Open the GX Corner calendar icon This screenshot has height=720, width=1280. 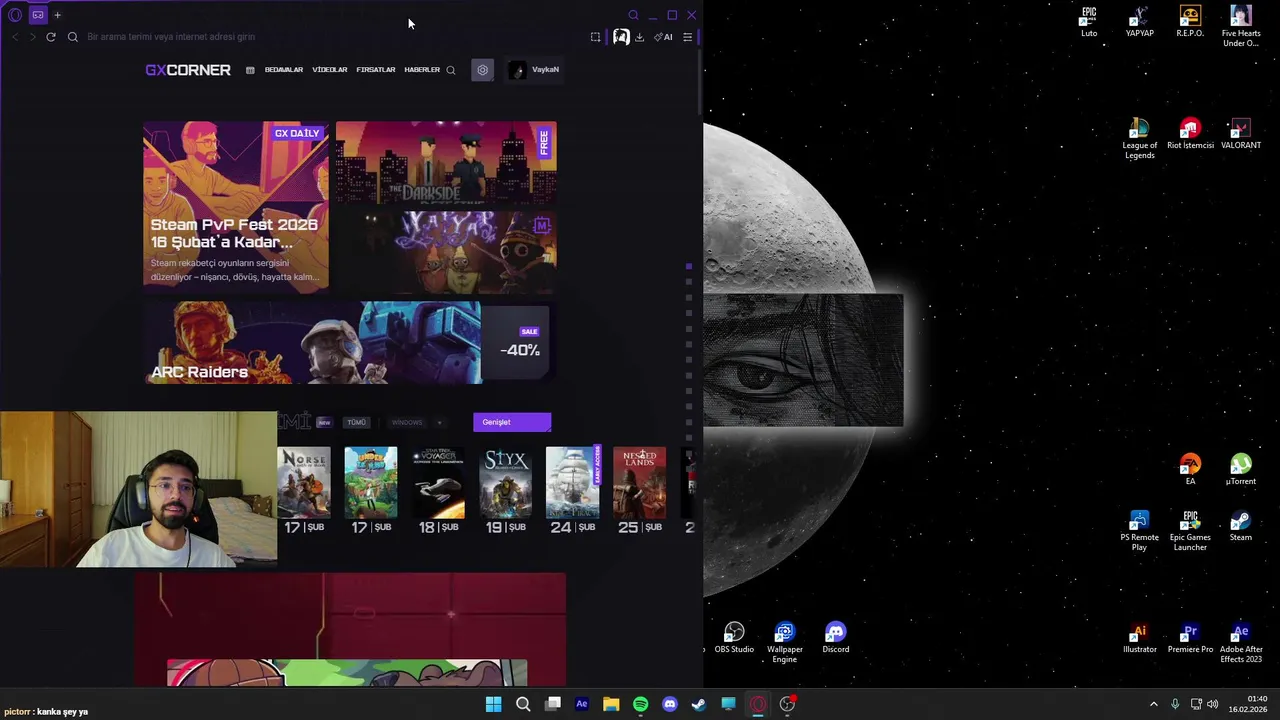coord(250,70)
